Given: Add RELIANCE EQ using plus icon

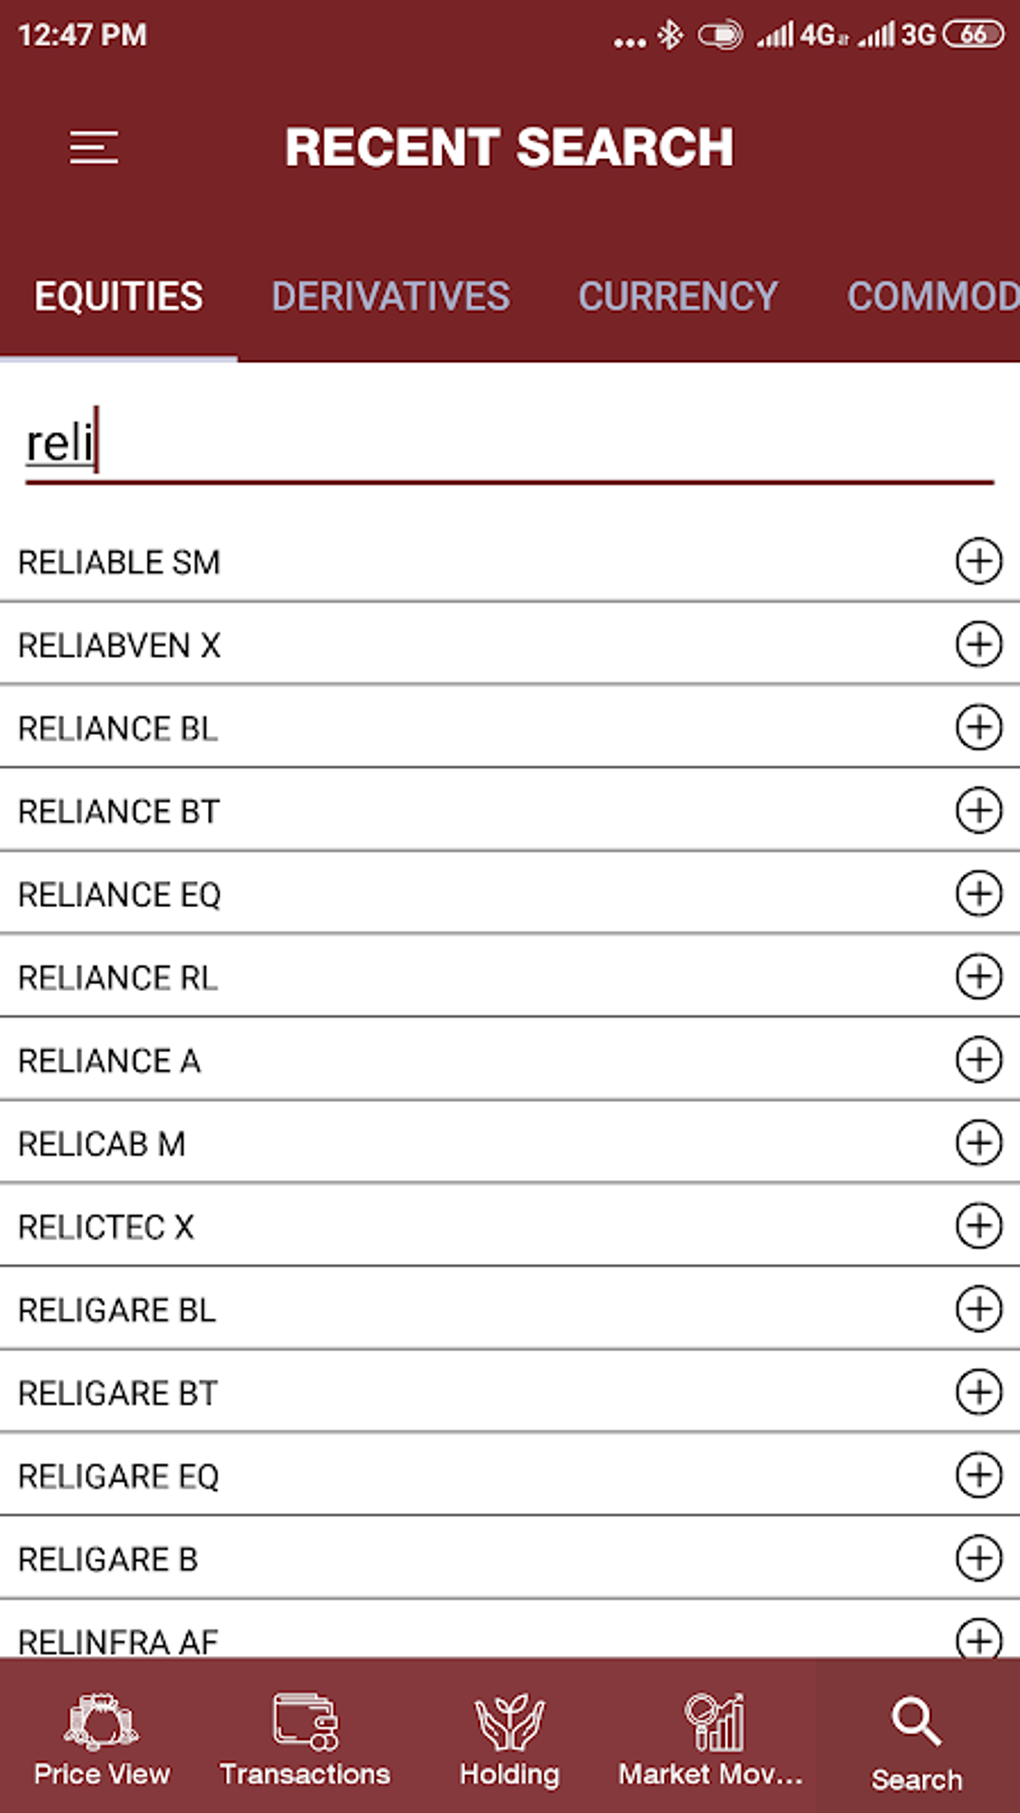Looking at the screenshot, I should (x=978, y=893).
